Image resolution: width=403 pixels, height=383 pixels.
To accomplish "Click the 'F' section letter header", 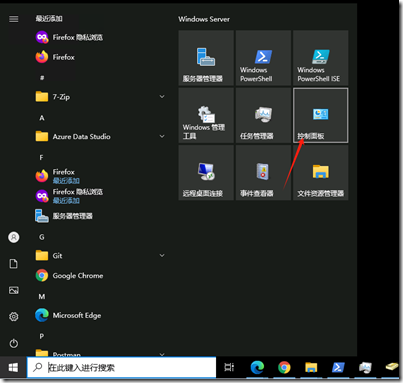I will click(x=41, y=157).
